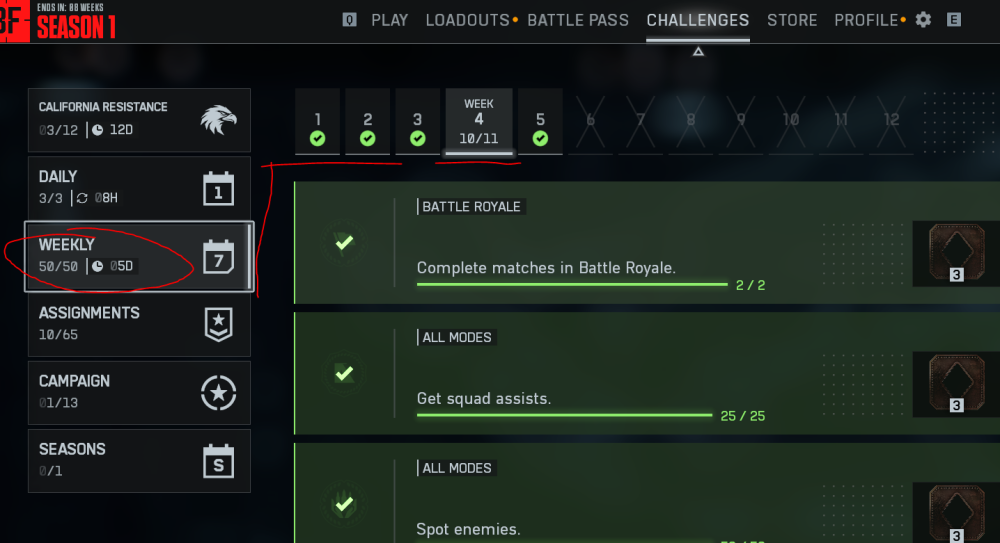The height and width of the screenshot is (543, 1000).
Task: Click the Battle Royale challenge checkmark
Action: pos(344,242)
